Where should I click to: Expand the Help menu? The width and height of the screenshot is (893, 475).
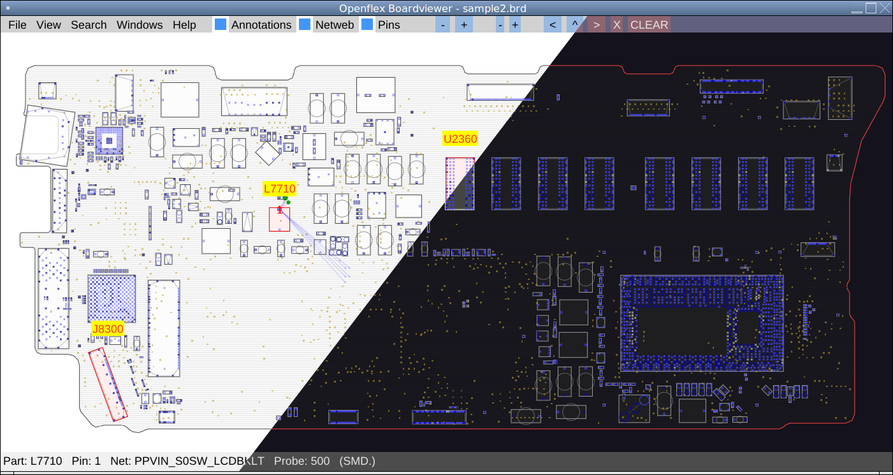pos(185,24)
